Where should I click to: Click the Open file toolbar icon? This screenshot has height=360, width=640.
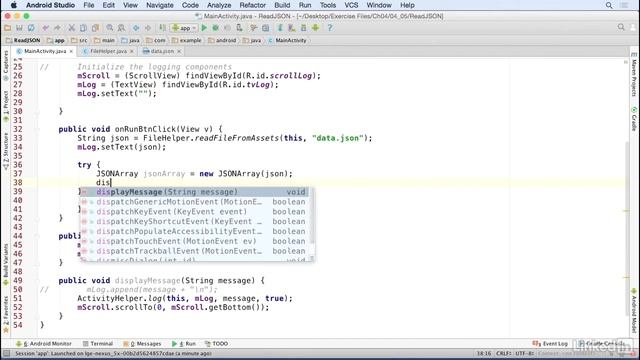coord(7,28)
